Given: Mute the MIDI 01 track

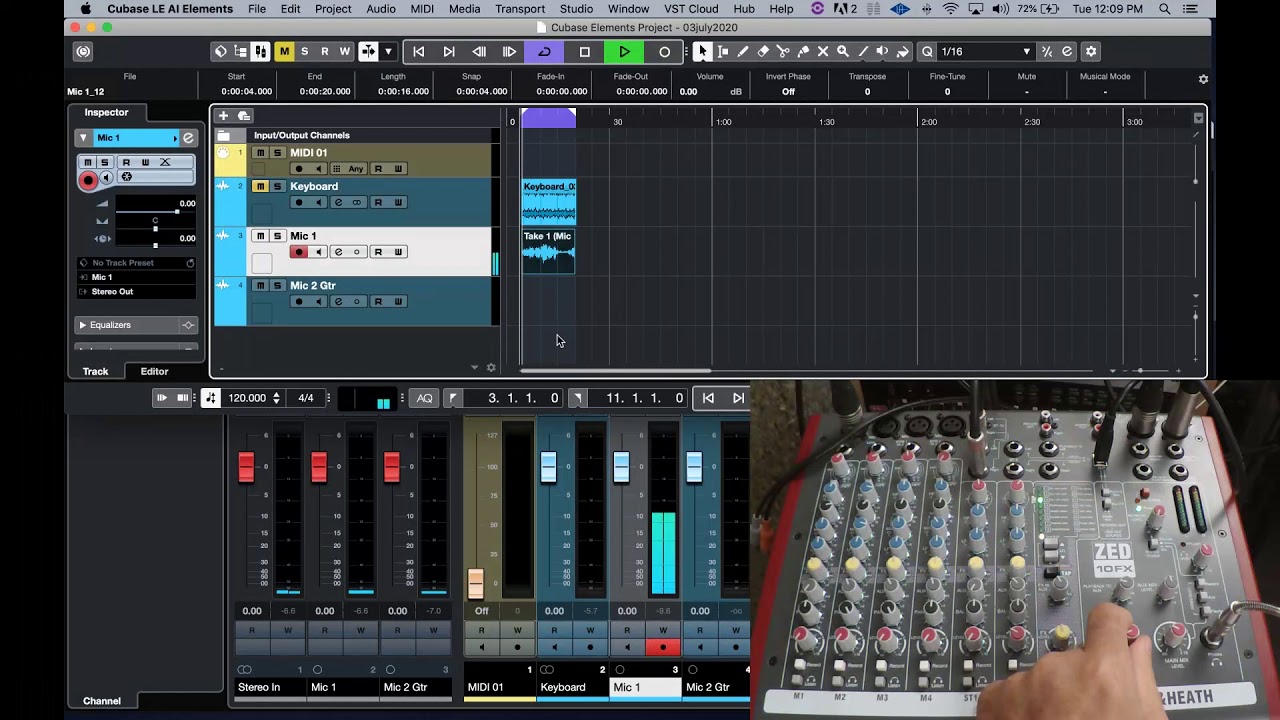Looking at the screenshot, I should coord(260,153).
